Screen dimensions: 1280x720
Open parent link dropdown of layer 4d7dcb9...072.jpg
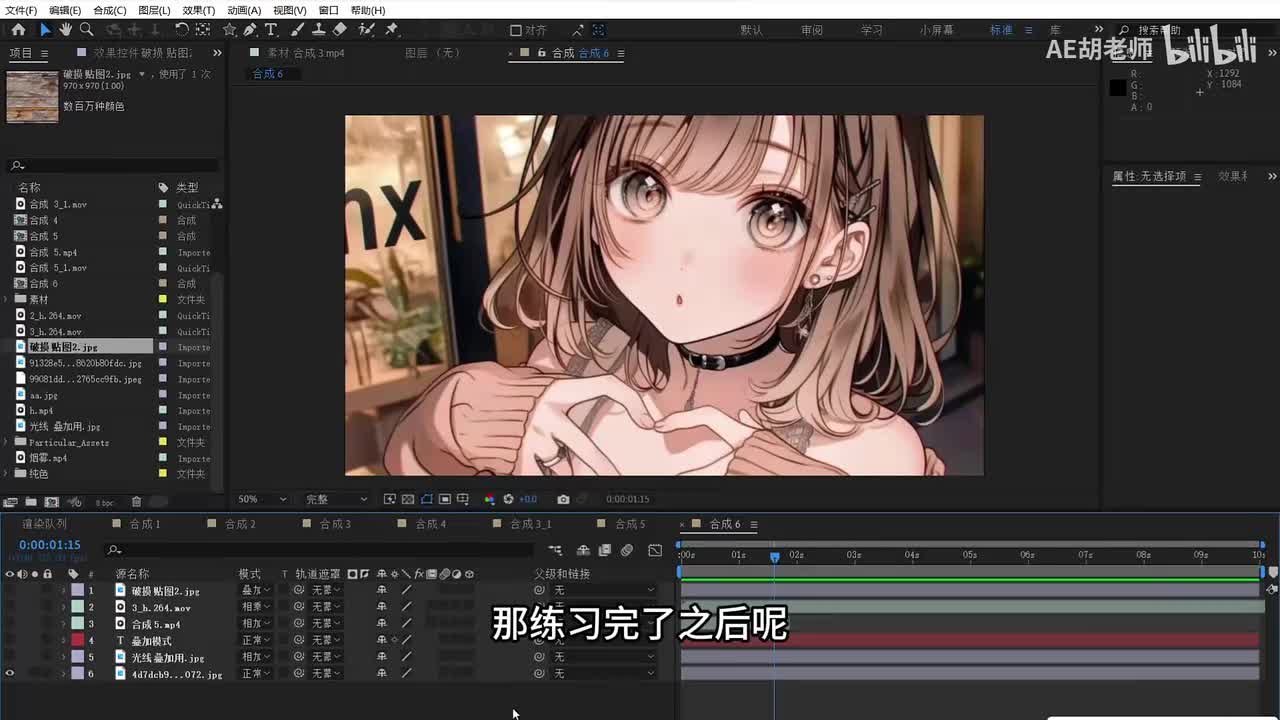(x=603, y=674)
